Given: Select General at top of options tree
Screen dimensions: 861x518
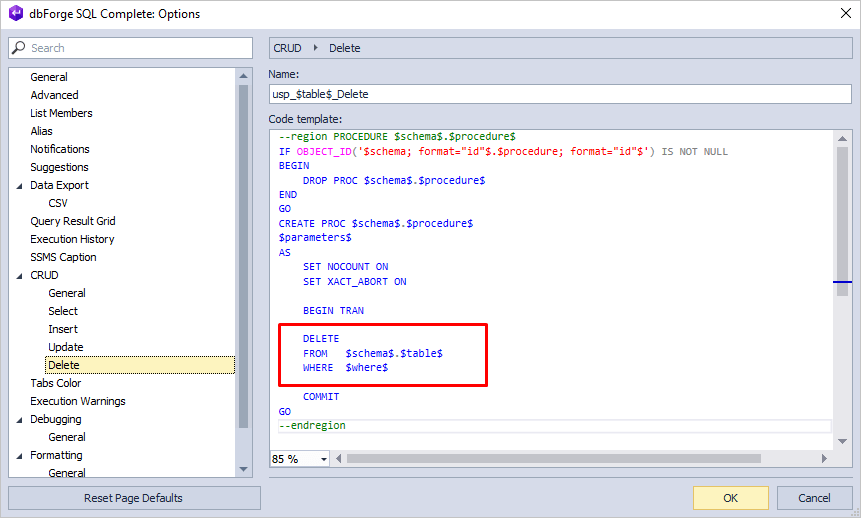Looking at the screenshot, I should click(x=49, y=77).
